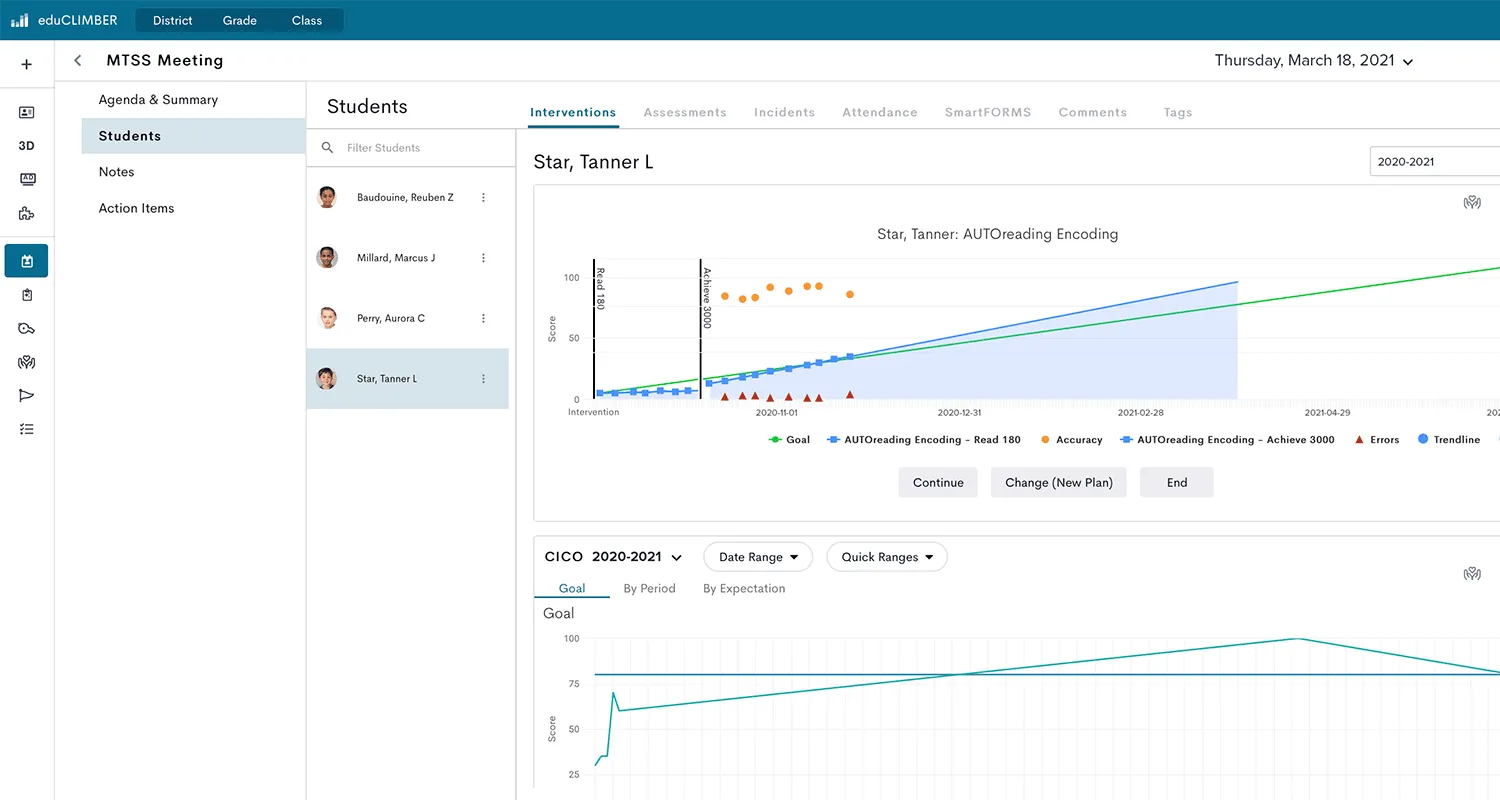Toggle the Goal line in chart legend
The width and height of the screenshot is (1500, 800).
coord(789,440)
